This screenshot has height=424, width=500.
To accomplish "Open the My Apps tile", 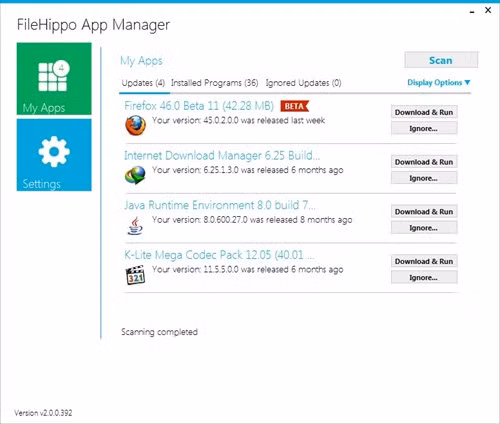I will click(54, 79).
